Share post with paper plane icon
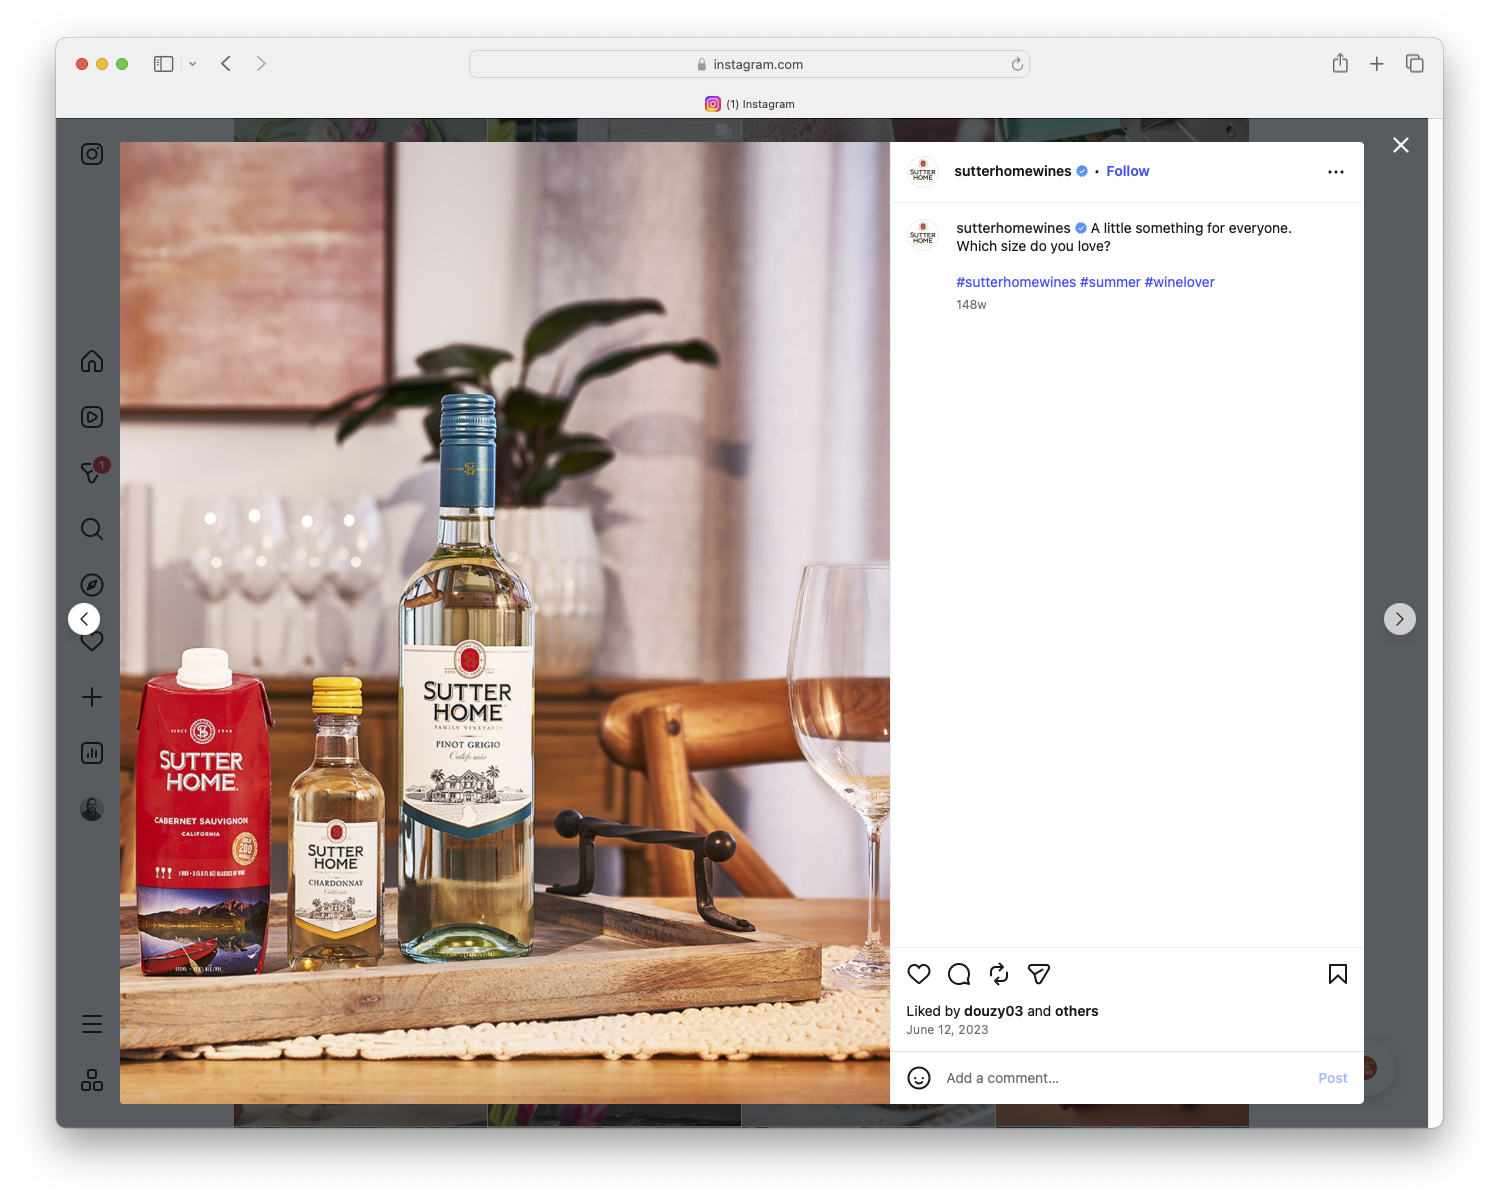Image resolution: width=1499 pixels, height=1202 pixels. tap(1039, 974)
